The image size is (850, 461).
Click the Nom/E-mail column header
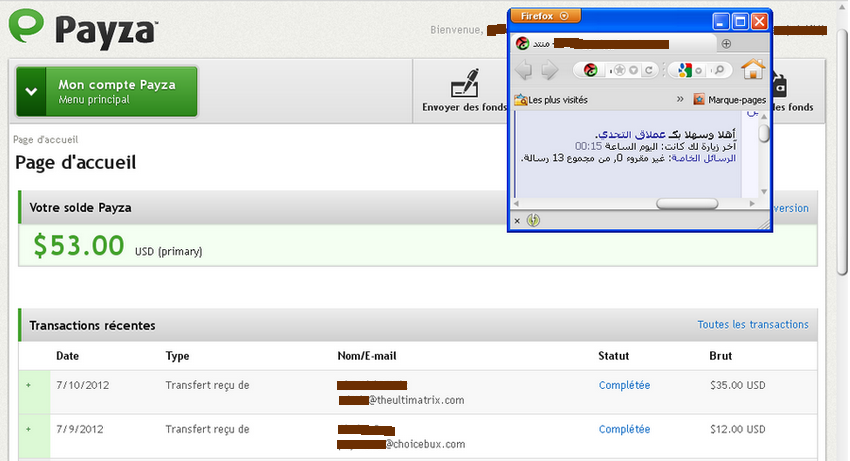click(x=366, y=356)
